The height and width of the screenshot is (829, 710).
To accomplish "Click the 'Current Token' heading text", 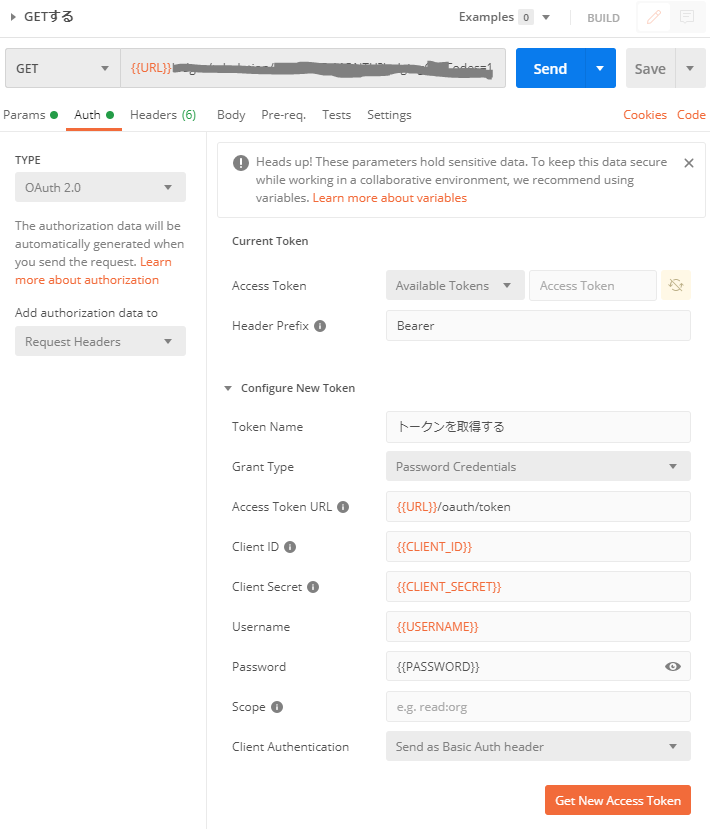I will click(x=270, y=241).
